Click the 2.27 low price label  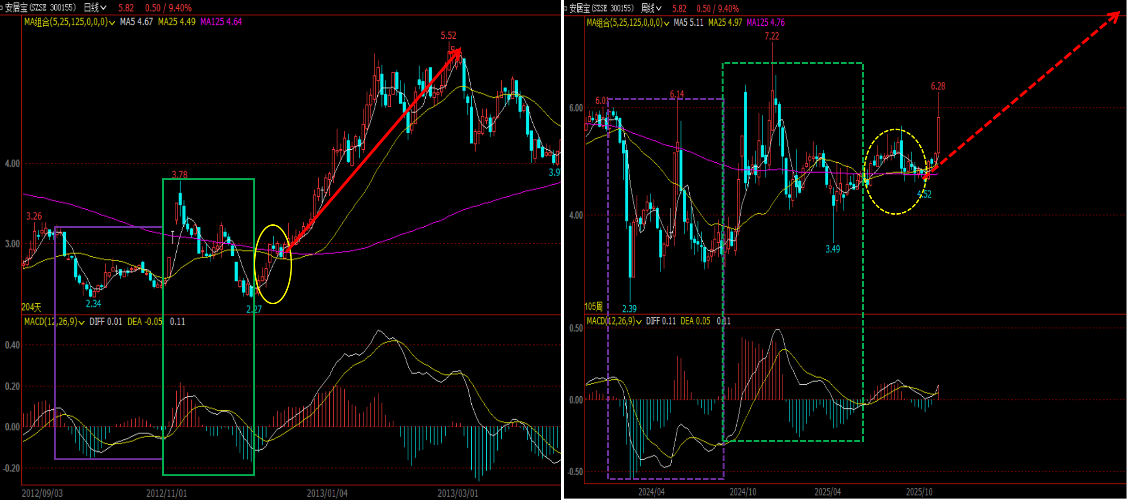254,309
